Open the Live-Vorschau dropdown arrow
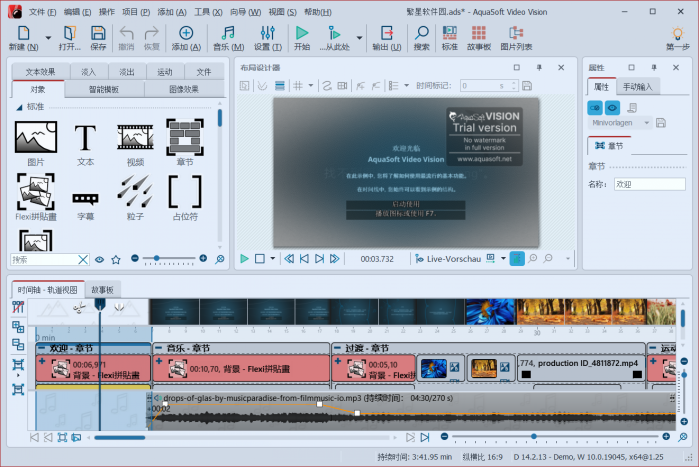Image resolution: width=699 pixels, height=467 pixels. tap(503, 258)
